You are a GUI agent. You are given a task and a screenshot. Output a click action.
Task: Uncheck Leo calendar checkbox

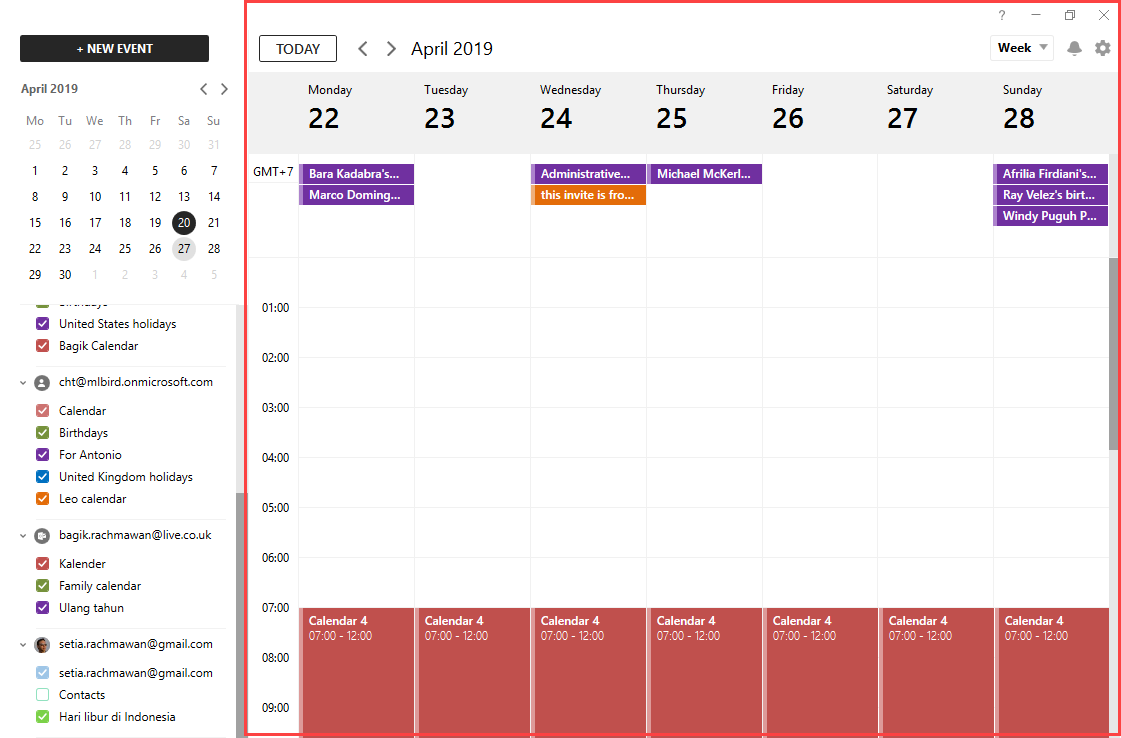(x=42, y=499)
